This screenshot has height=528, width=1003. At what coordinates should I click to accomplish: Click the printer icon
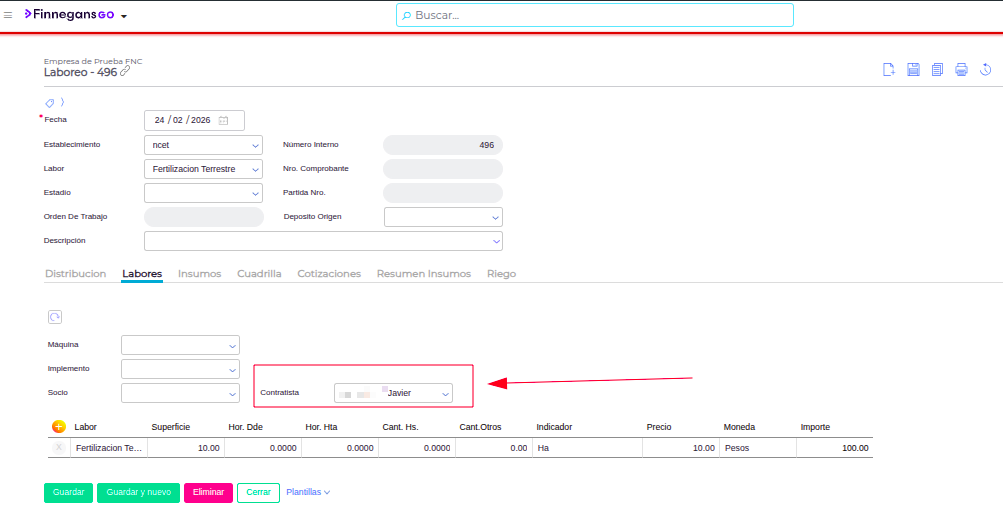coord(961,69)
